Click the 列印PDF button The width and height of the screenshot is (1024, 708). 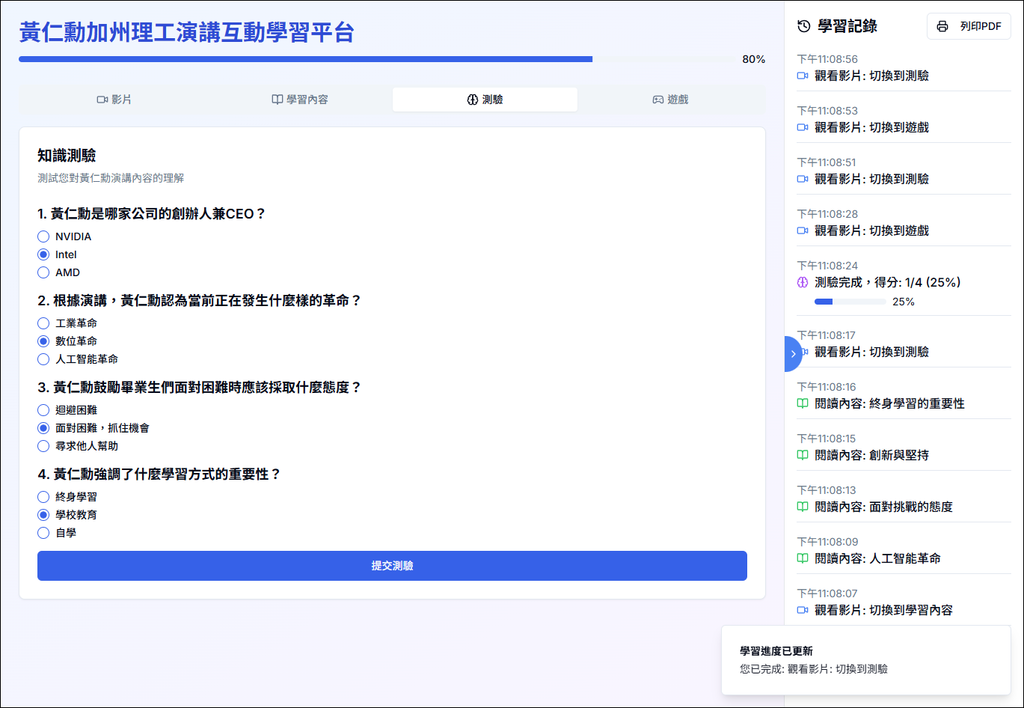[969, 27]
